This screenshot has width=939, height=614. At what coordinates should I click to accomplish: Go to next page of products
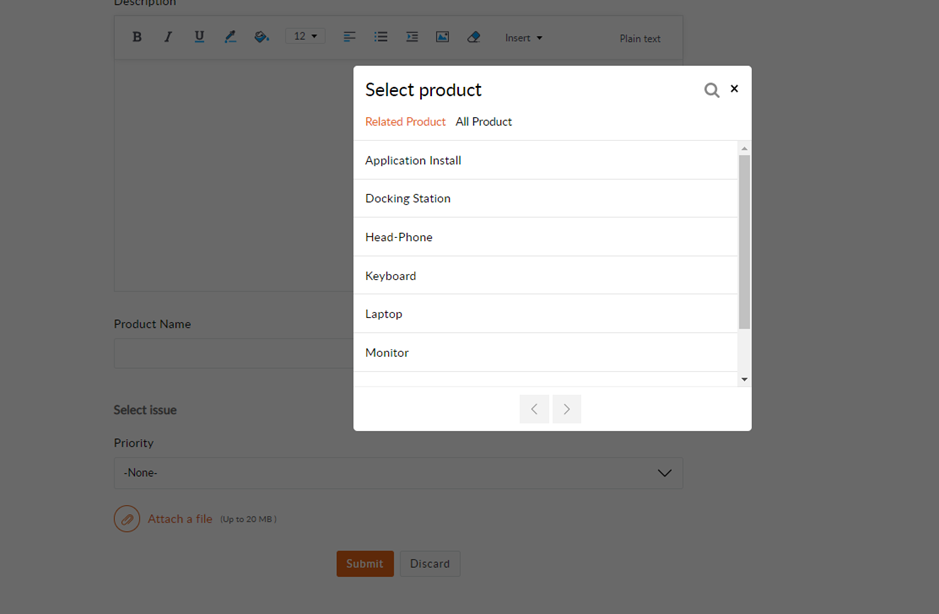pyautogui.click(x=567, y=409)
